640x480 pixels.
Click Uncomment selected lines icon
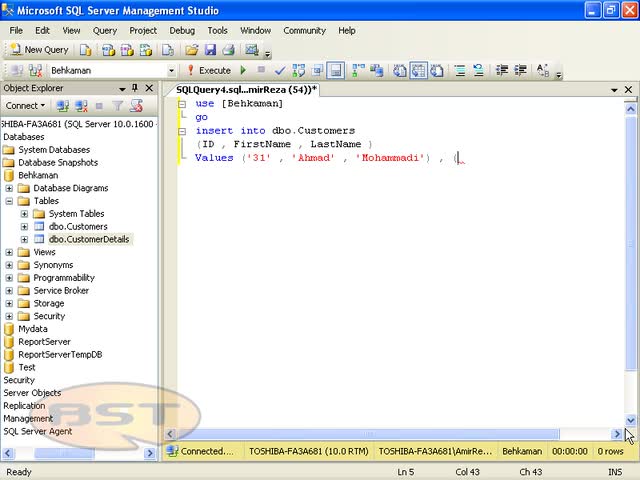[478, 71]
